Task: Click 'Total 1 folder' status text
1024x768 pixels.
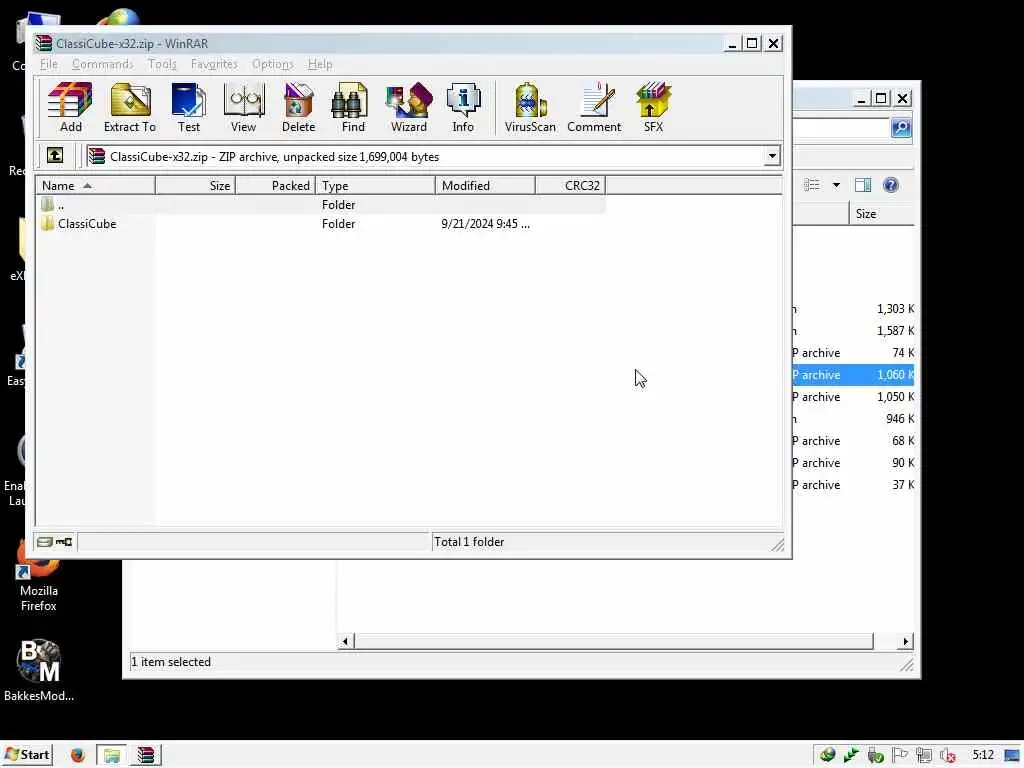Action: click(x=469, y=542)
